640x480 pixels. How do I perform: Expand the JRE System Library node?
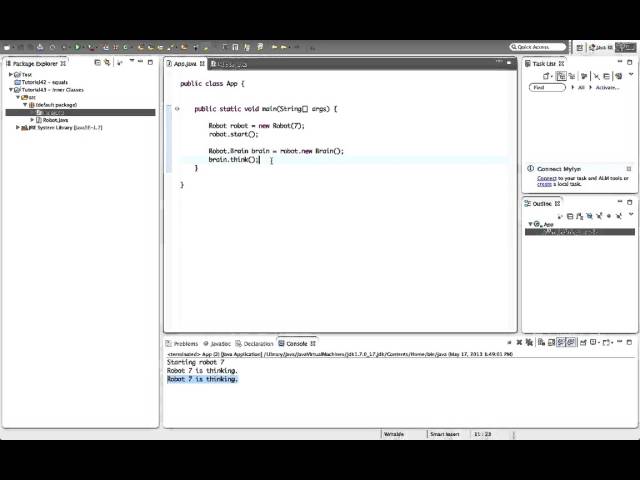pos(18,127)
